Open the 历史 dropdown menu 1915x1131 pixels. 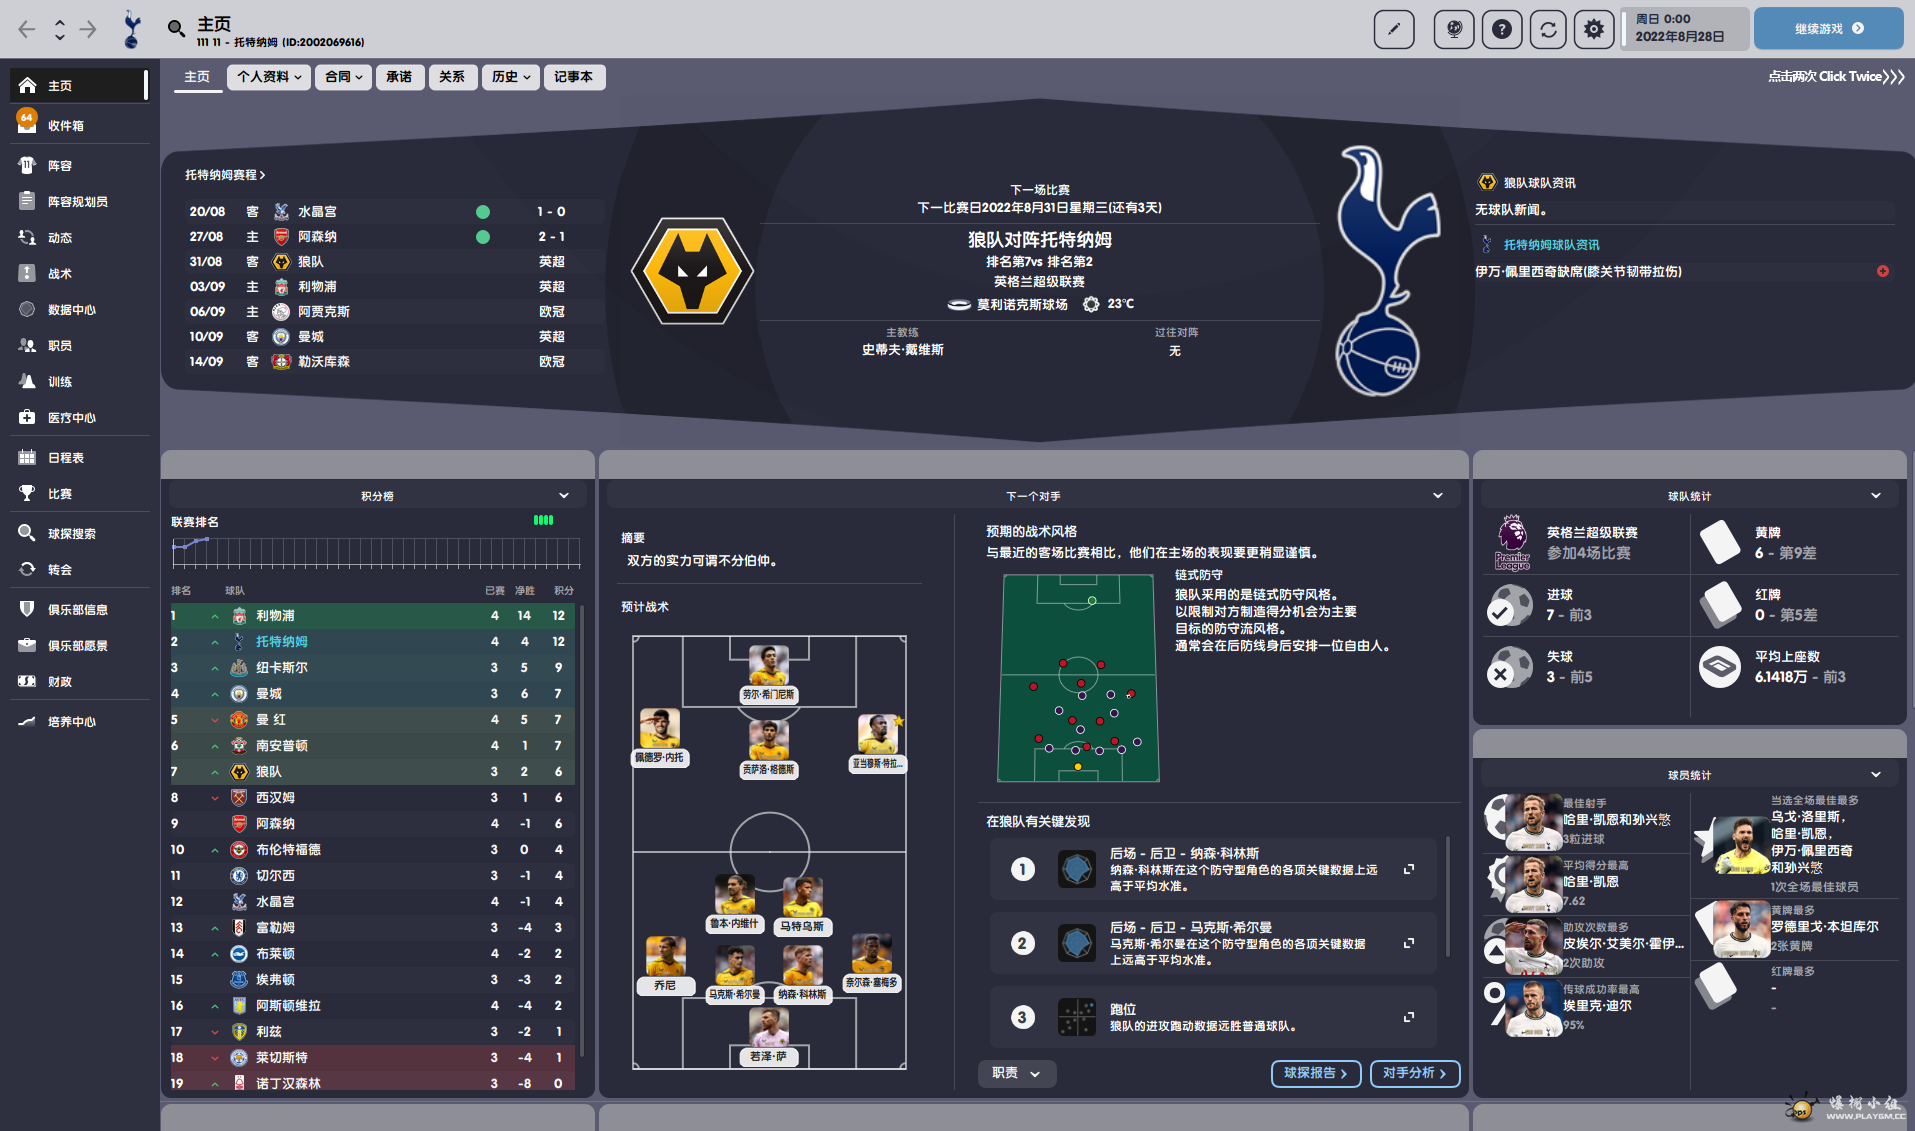tap(510, 77)
